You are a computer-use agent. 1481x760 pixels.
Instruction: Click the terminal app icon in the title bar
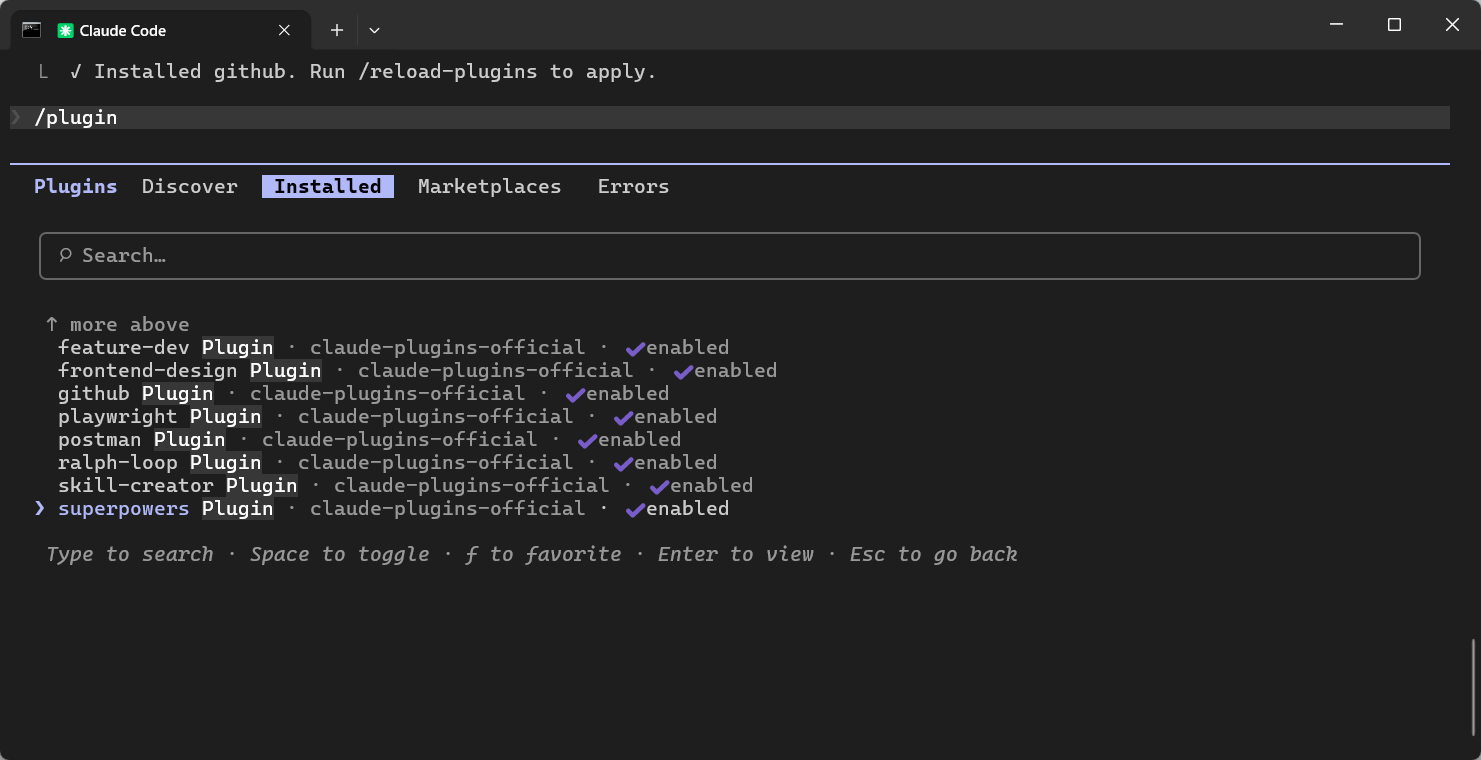[x=31, y=30]
